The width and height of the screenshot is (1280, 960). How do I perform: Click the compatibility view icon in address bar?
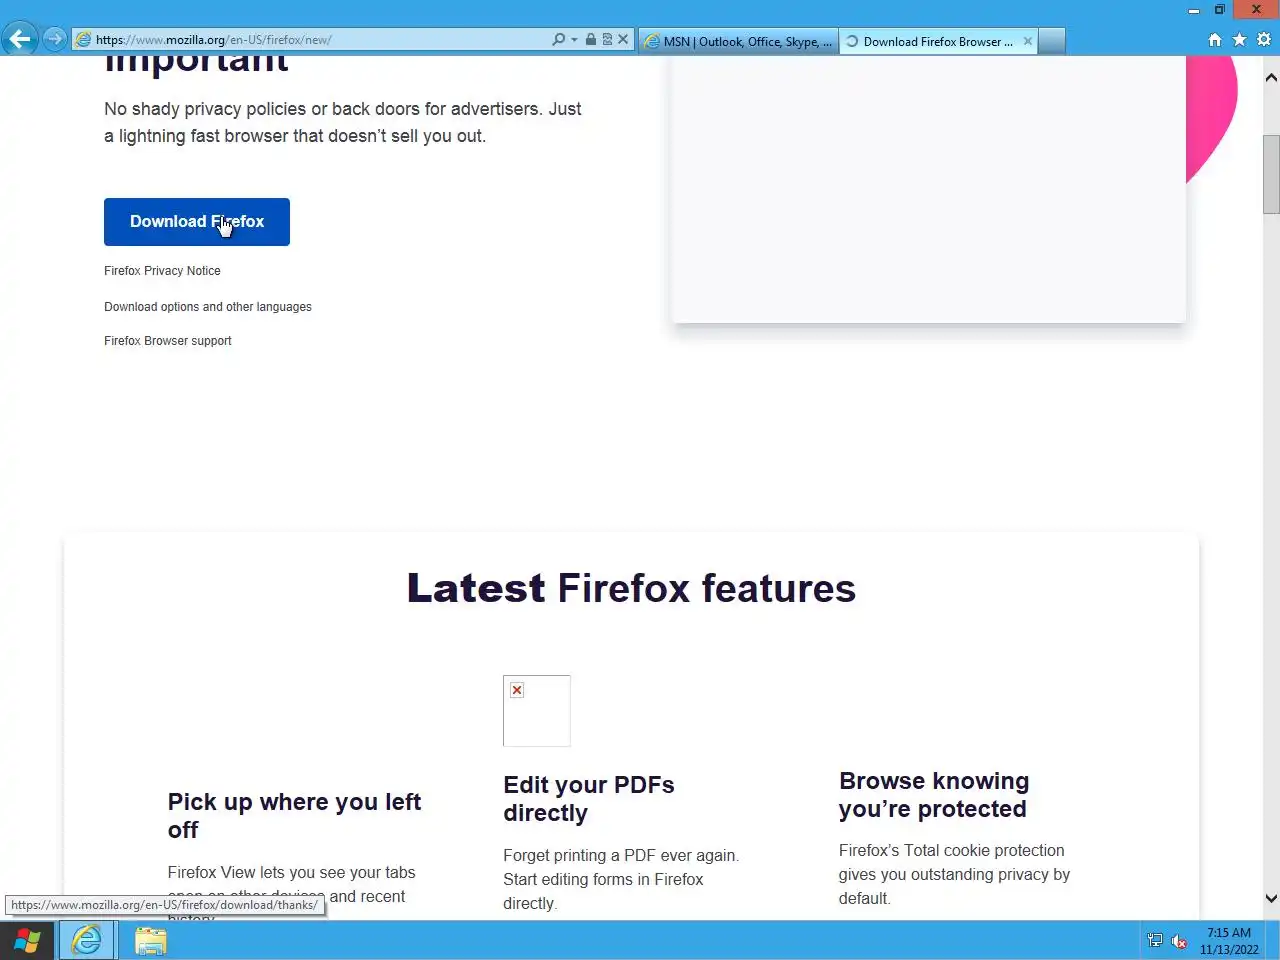pos(607,40)
